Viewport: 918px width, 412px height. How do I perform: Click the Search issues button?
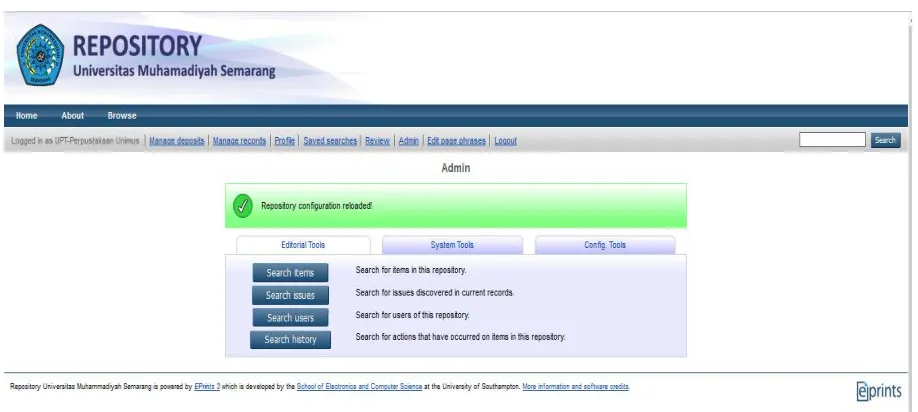(x=290, y=295)
